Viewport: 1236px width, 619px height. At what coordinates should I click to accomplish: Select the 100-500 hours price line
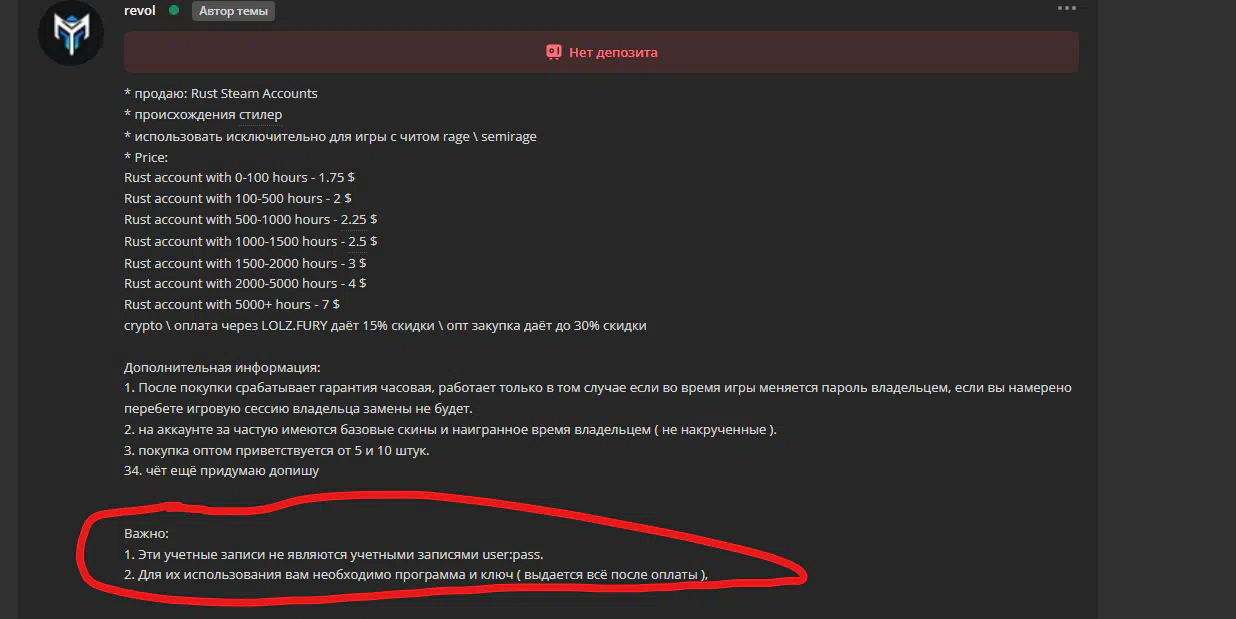point(238,198)
